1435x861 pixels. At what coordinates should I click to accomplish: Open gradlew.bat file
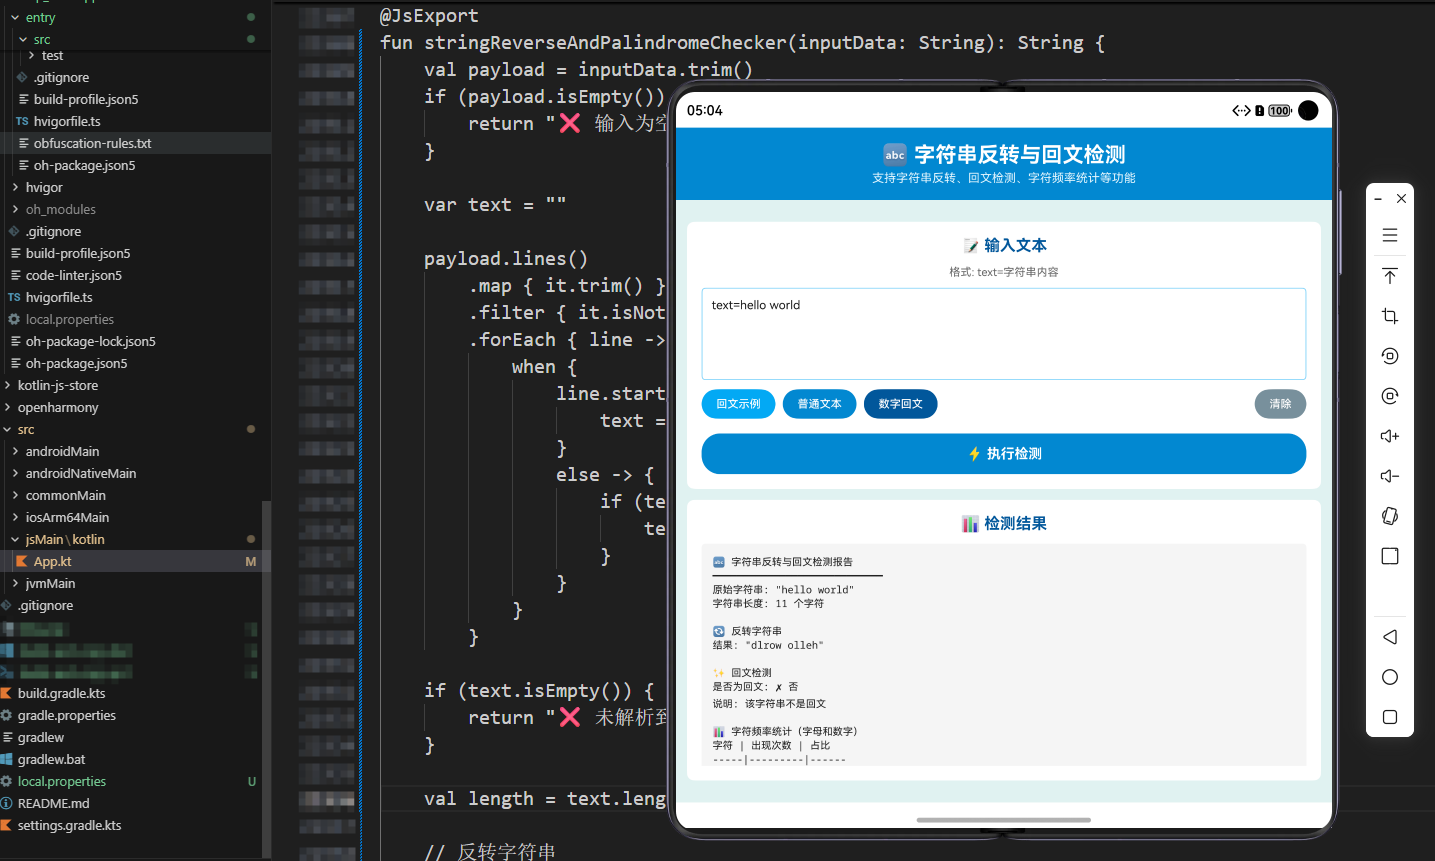point(51,760)
